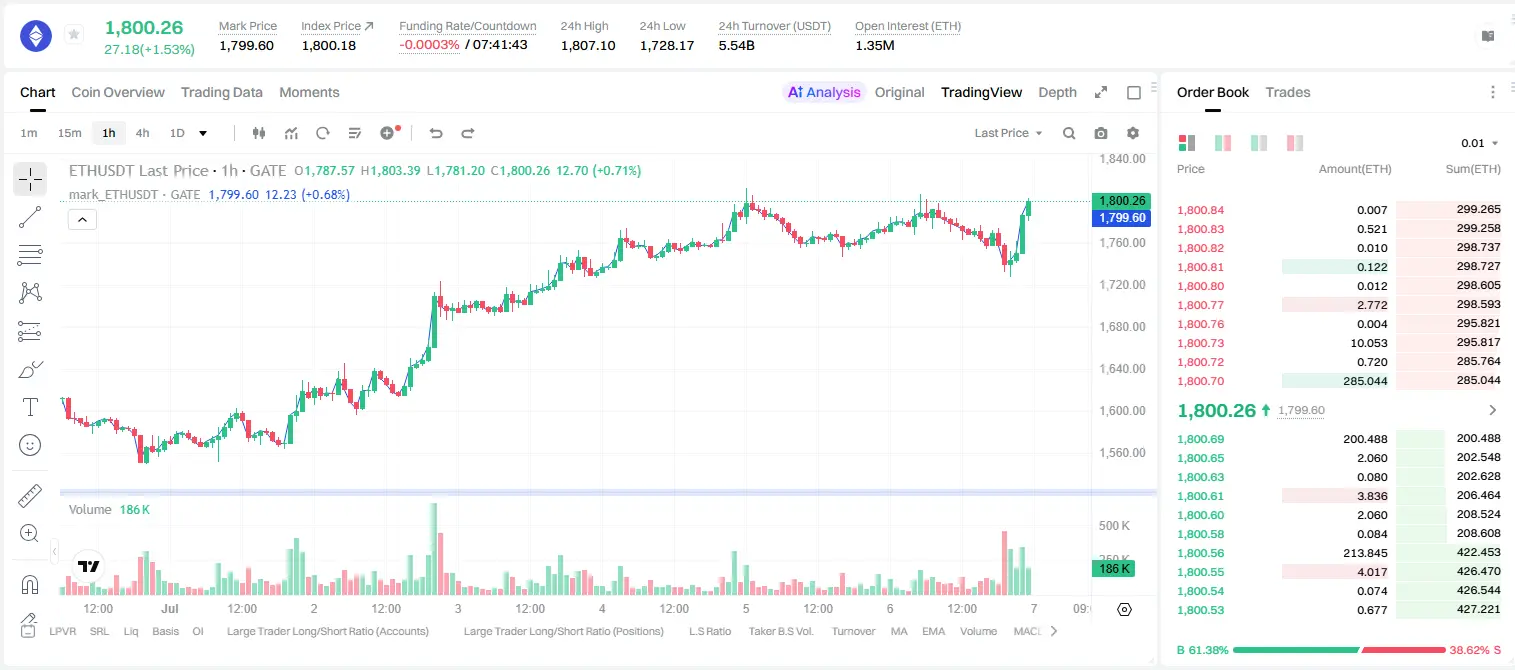
Task: Expand the time interval dropdown arrow
Action: coord(203,133)
